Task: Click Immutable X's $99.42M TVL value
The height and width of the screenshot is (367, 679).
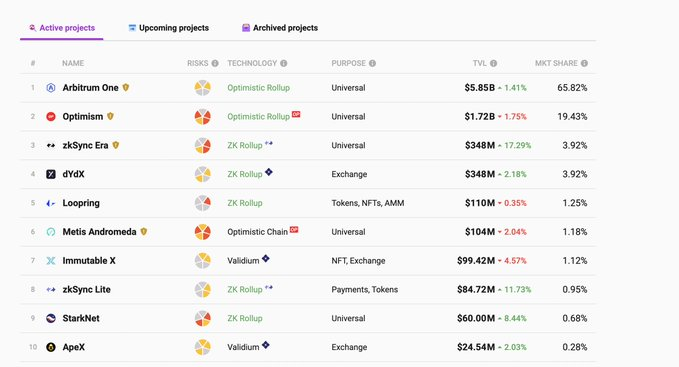Action: coord(475,261)
